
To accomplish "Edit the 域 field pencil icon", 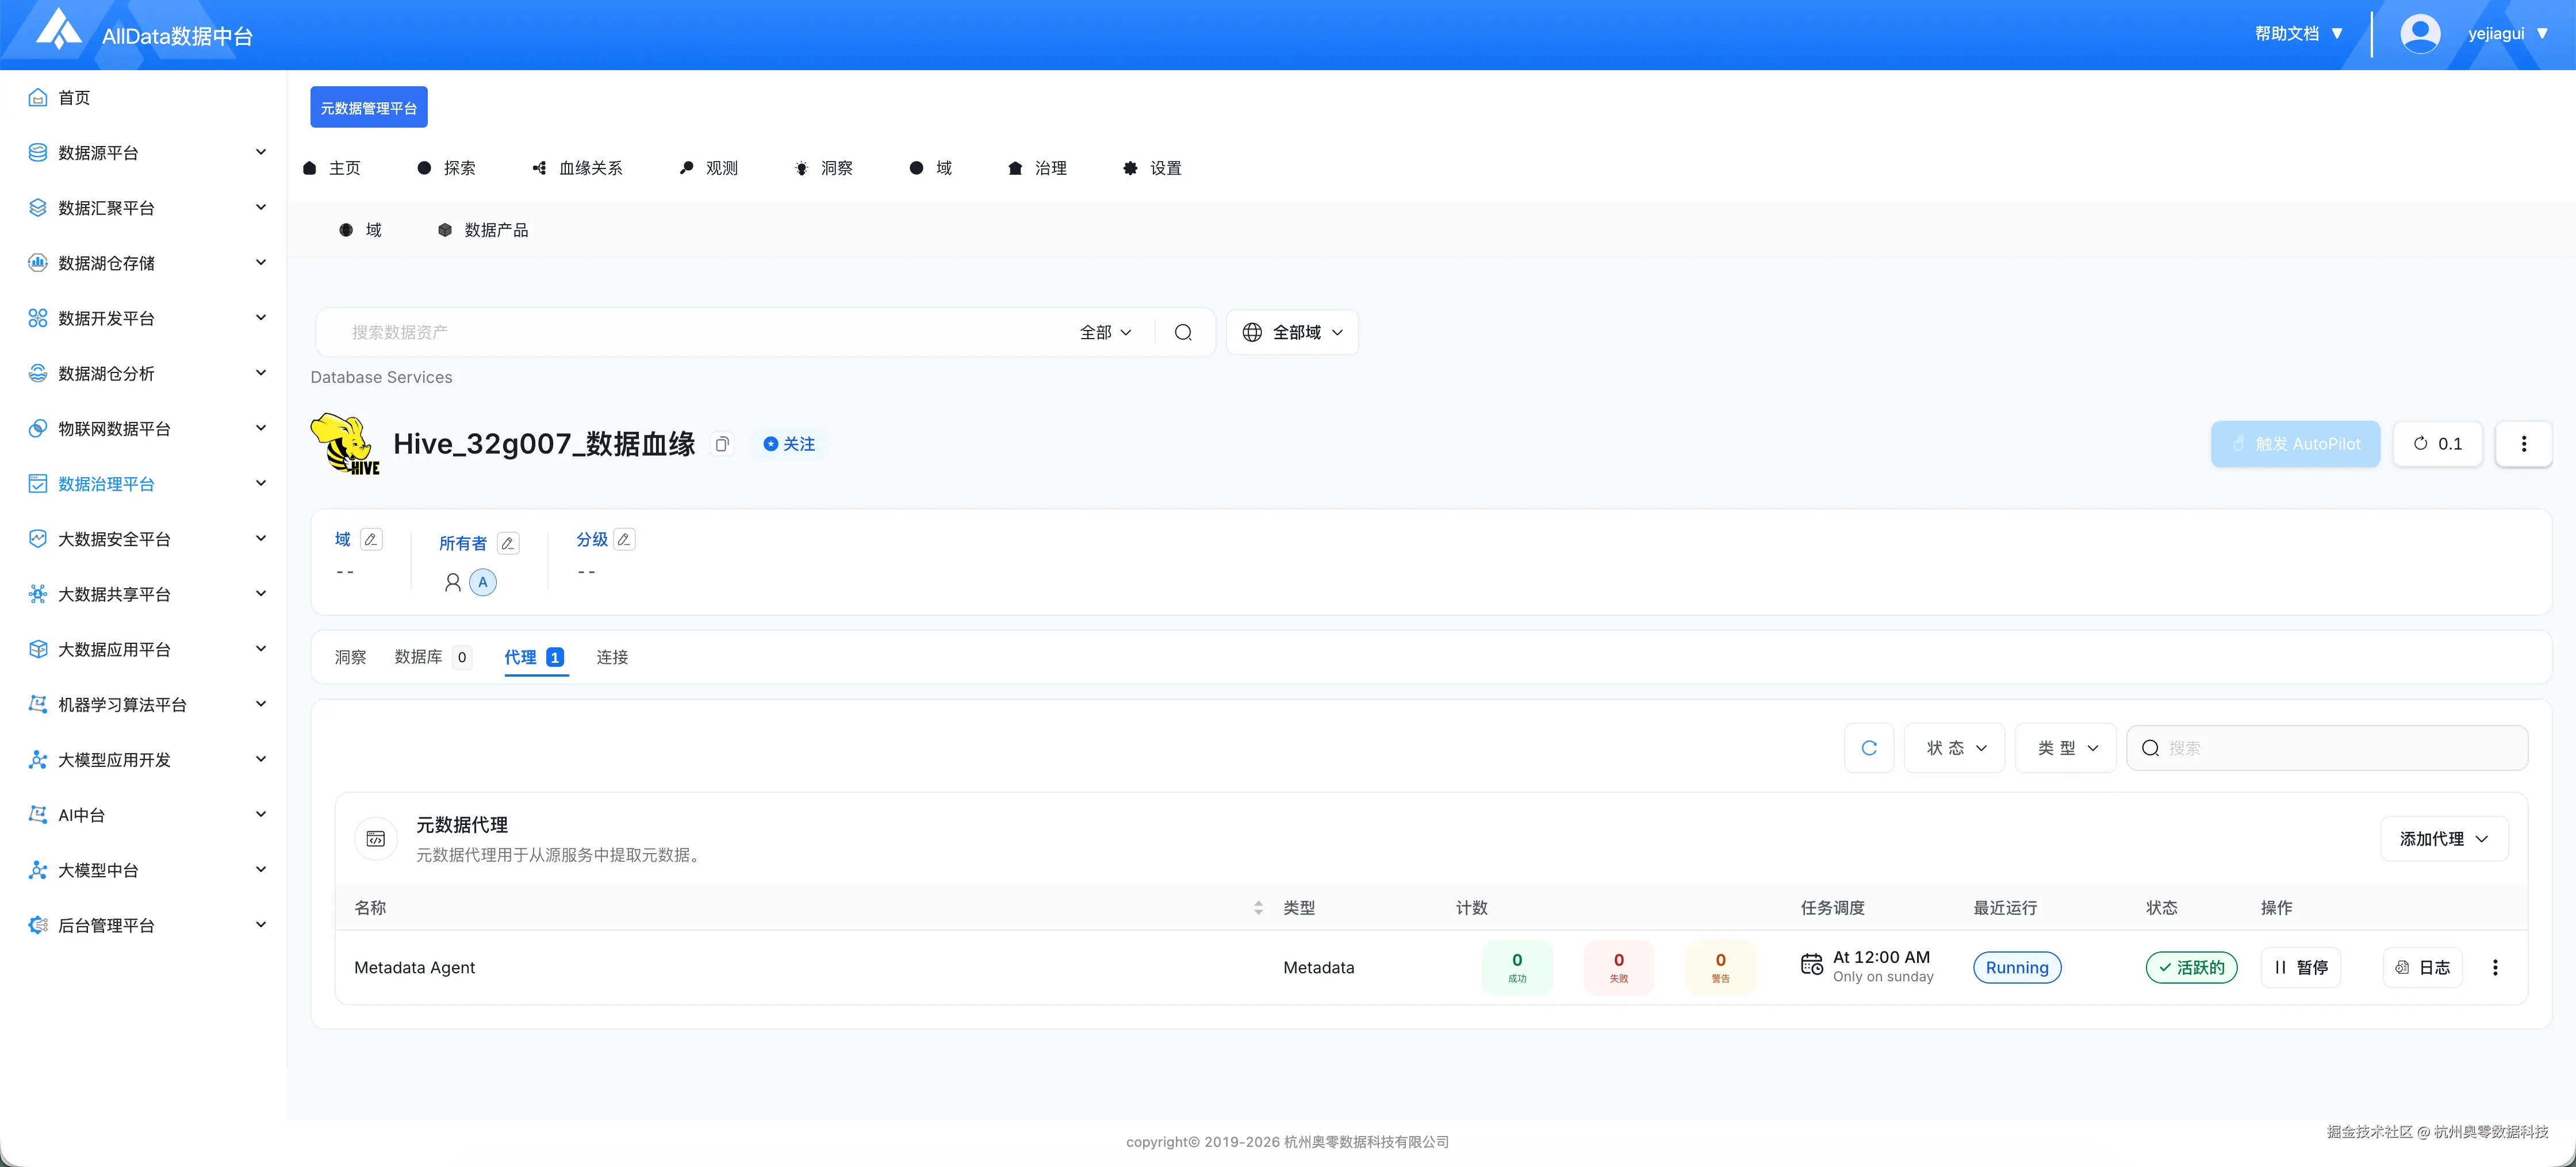I will (x=371, y=539).
